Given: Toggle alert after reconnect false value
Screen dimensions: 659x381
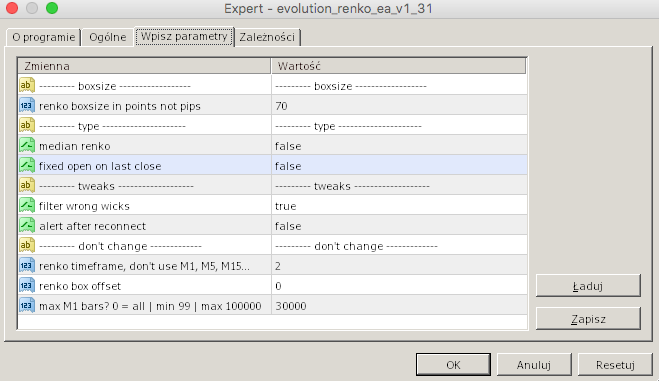Looking at the screenshot, I should pyautogui.click(x=399, y=226).
